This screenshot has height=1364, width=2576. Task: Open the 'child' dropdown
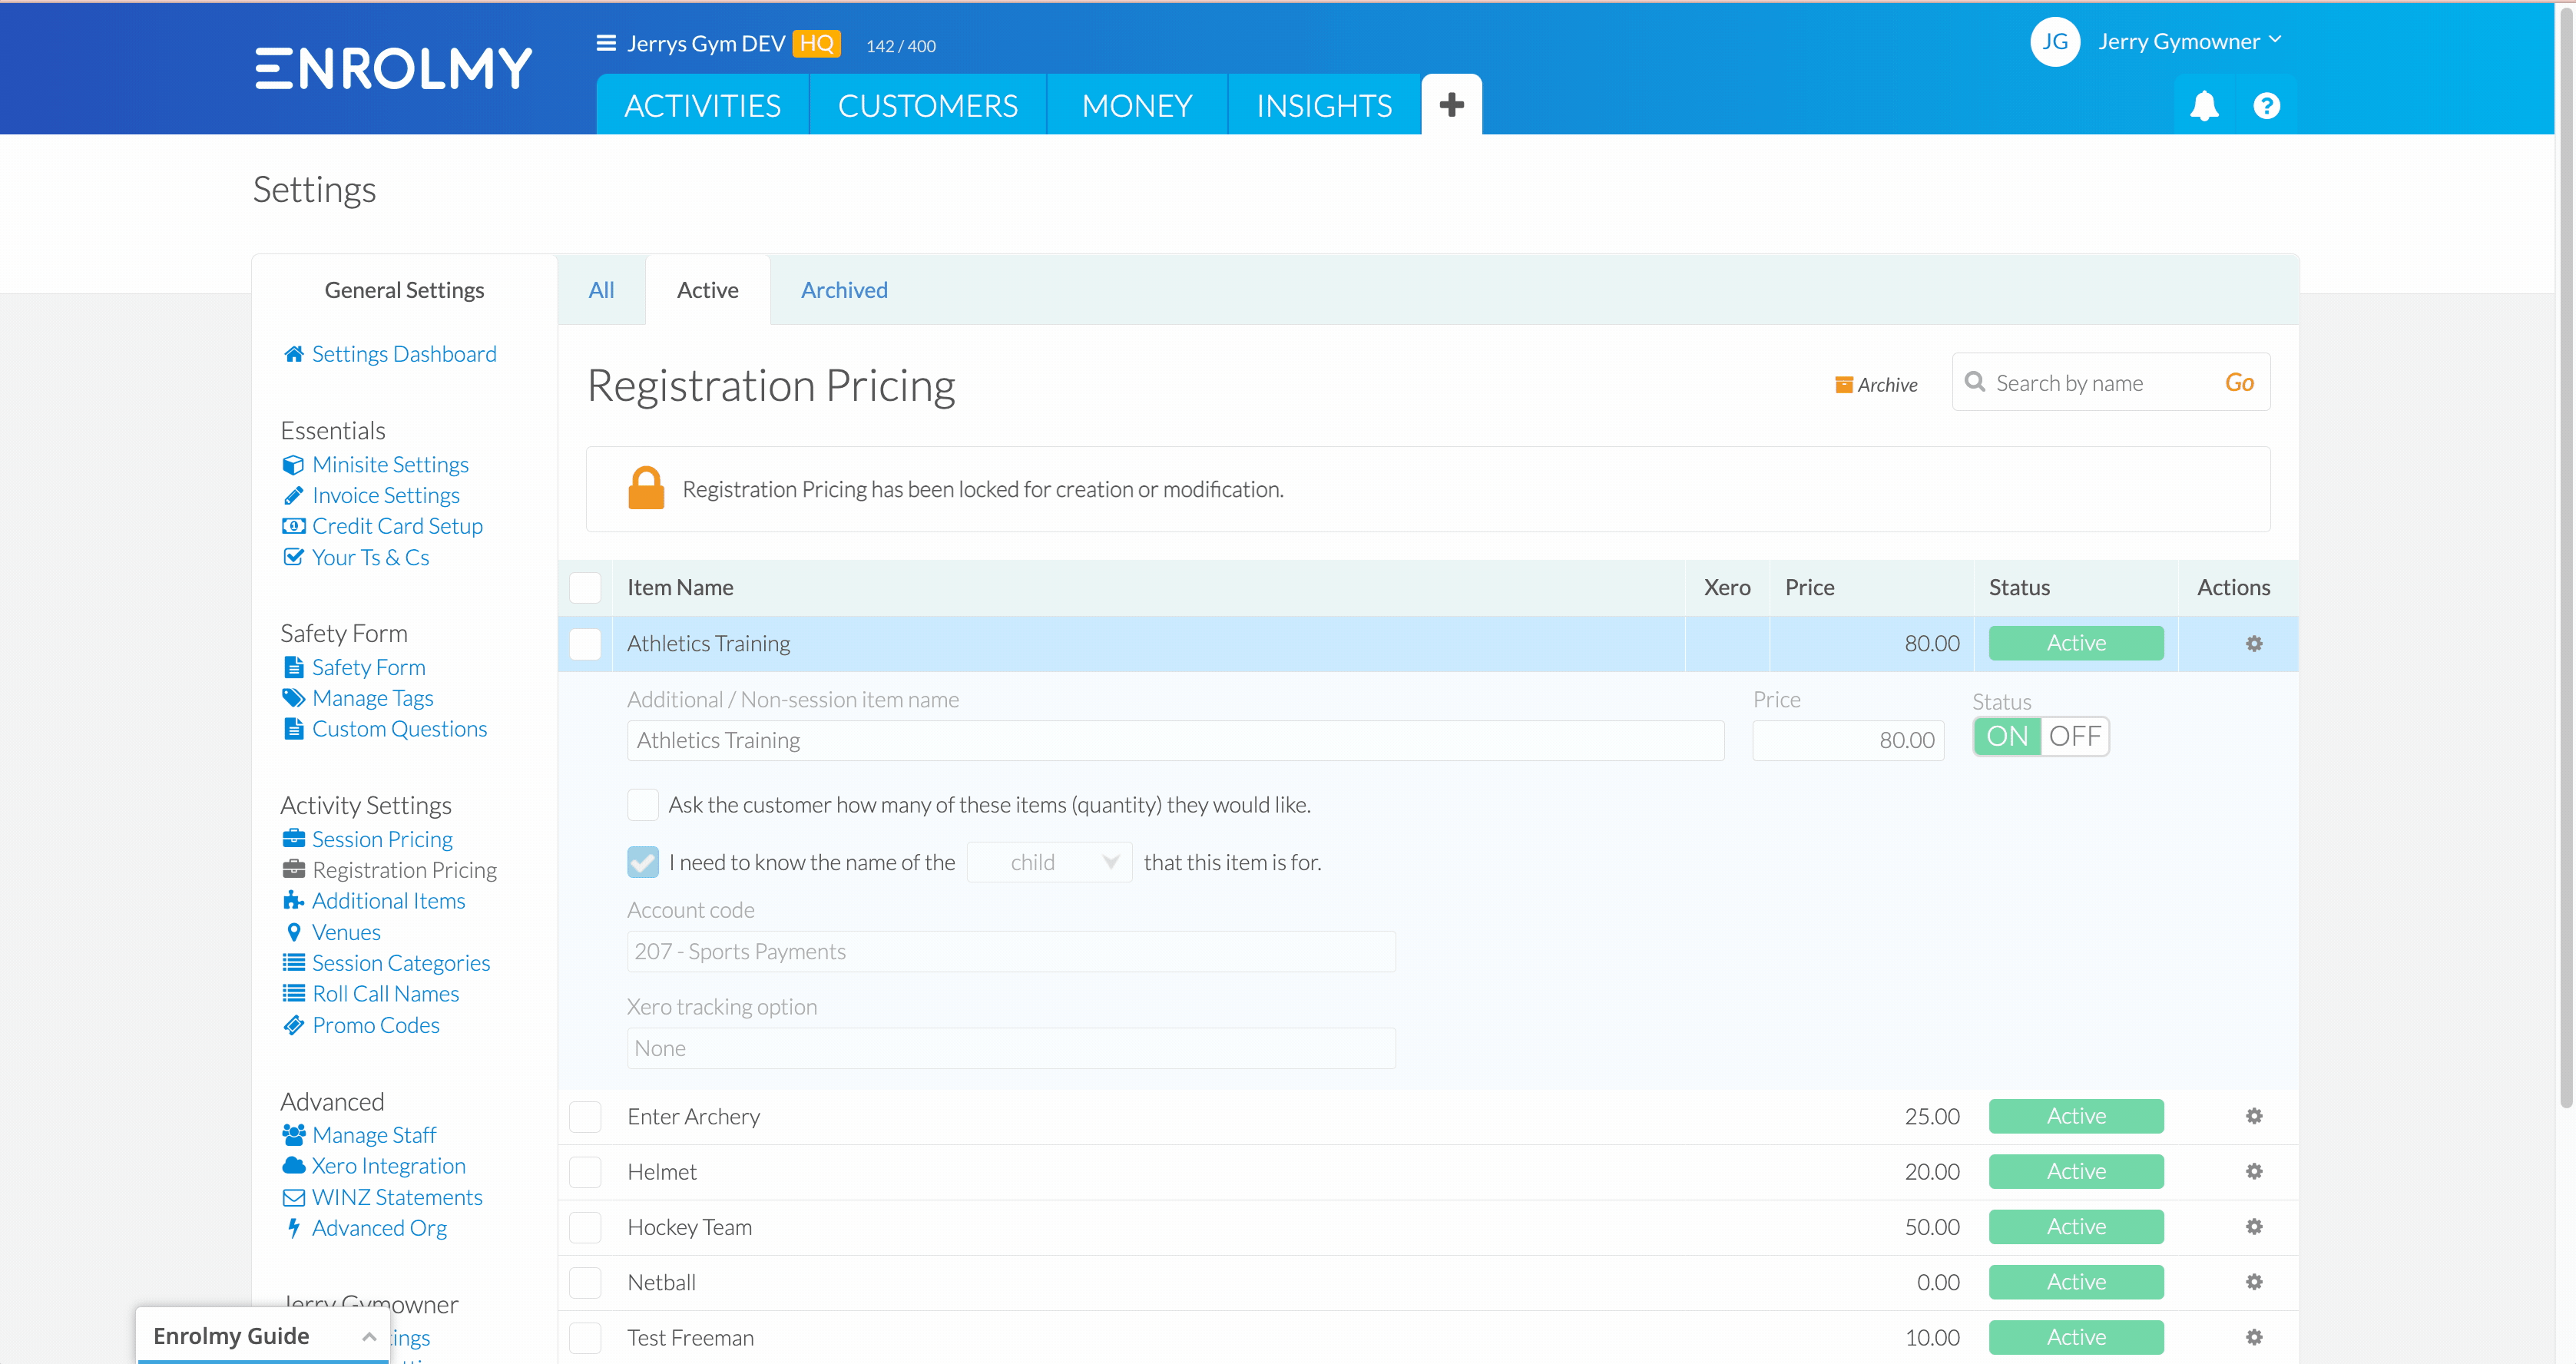pos(1049,862)
